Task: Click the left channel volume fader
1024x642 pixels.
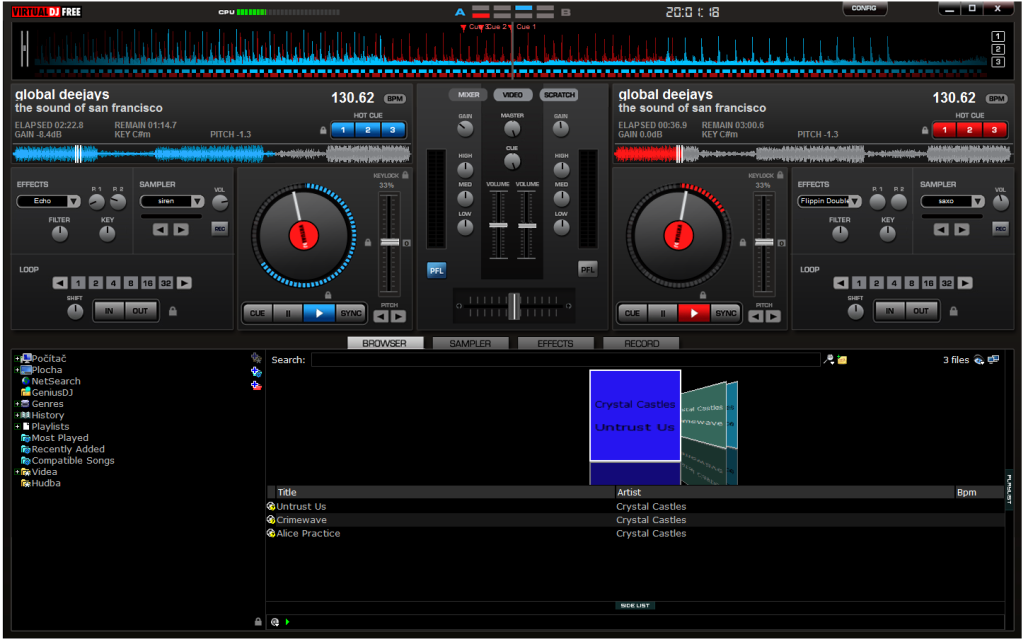Action: (498, 225)
